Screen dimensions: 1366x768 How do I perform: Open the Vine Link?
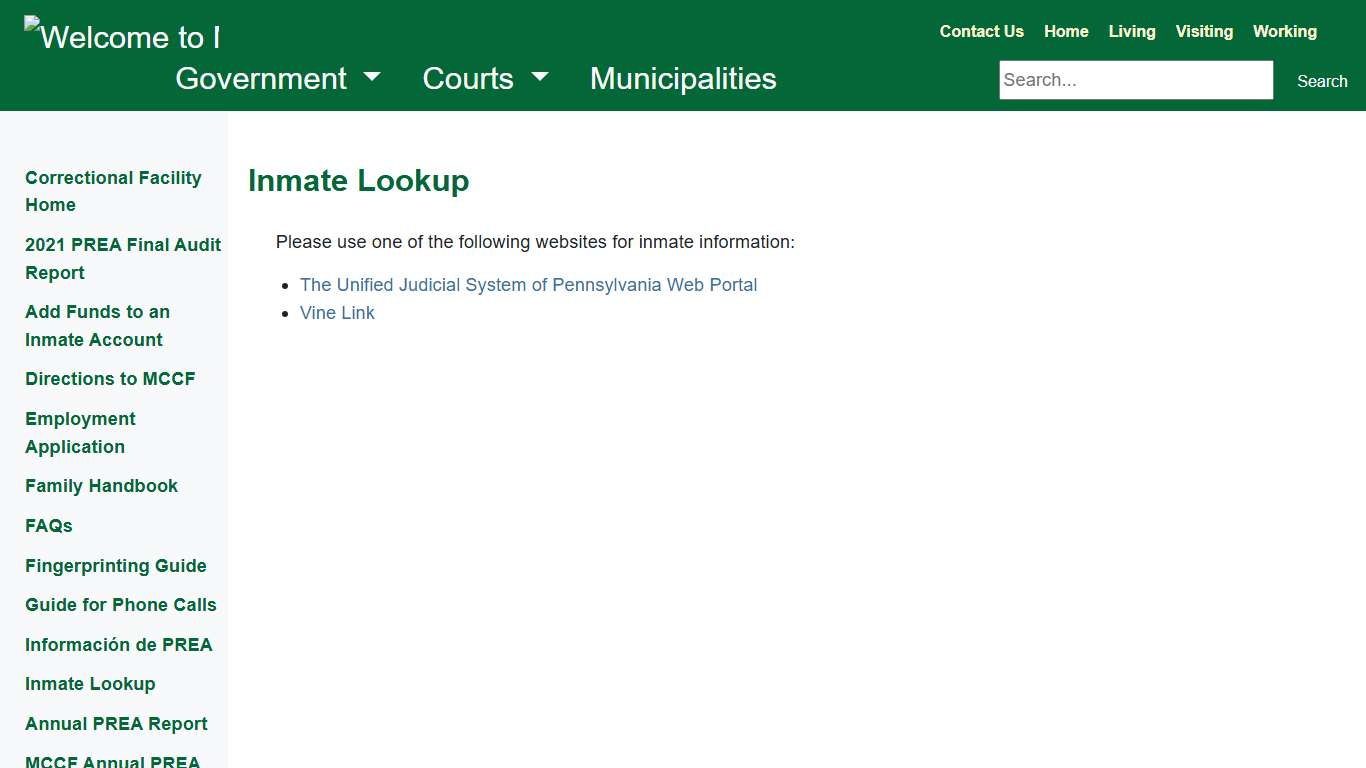pyautogui.click(x=337, y=313)
